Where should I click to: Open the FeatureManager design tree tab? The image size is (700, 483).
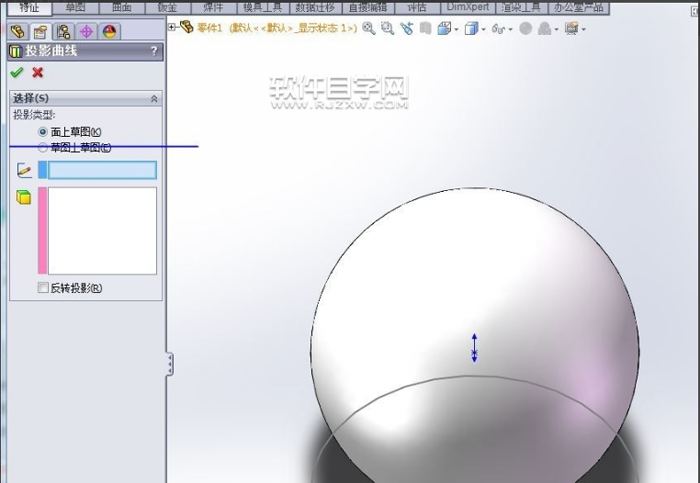click(18, 31)
